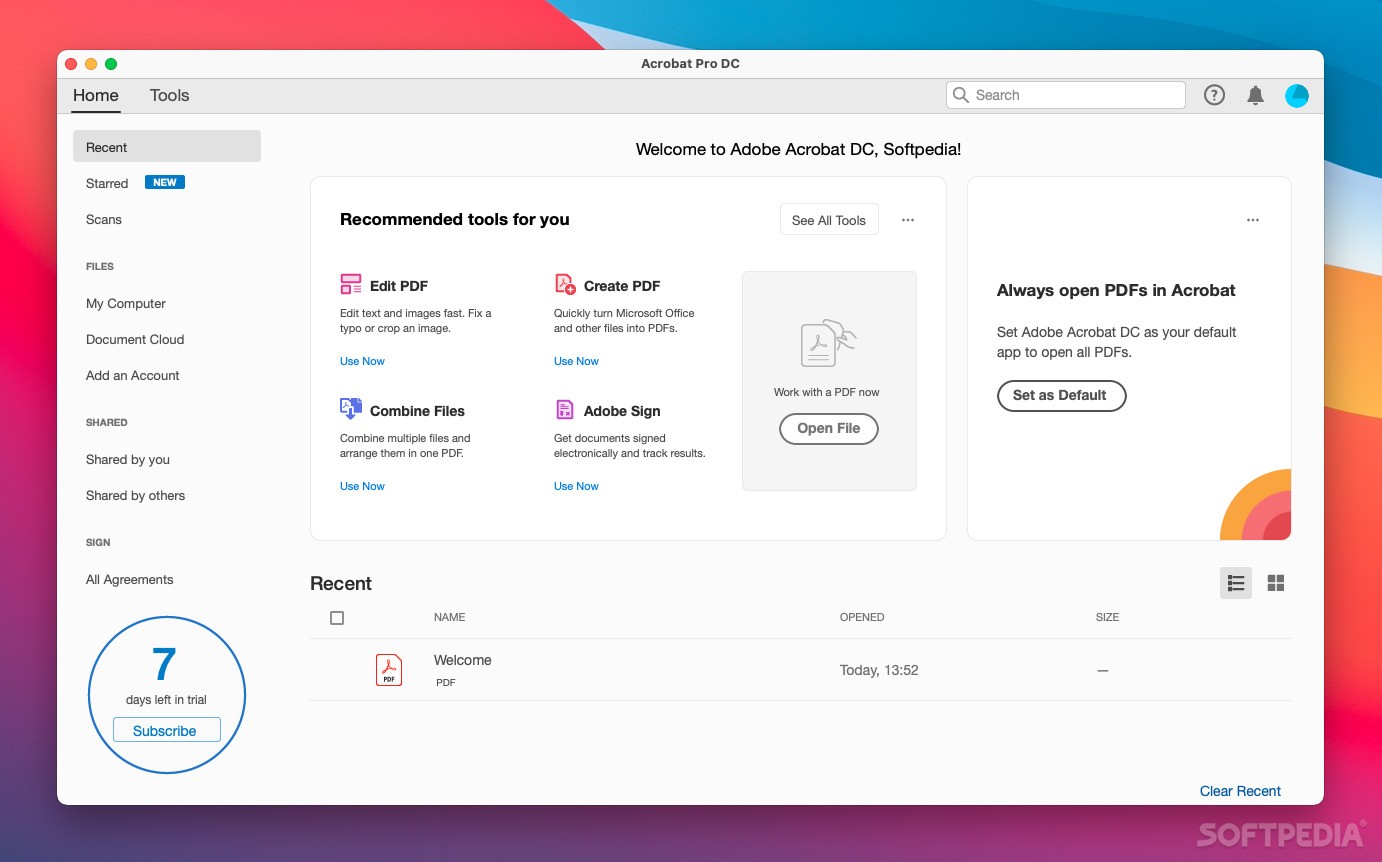Sort by the NAME column header
The height and width of the screenshot is (862, 1382).
[450, 617]
